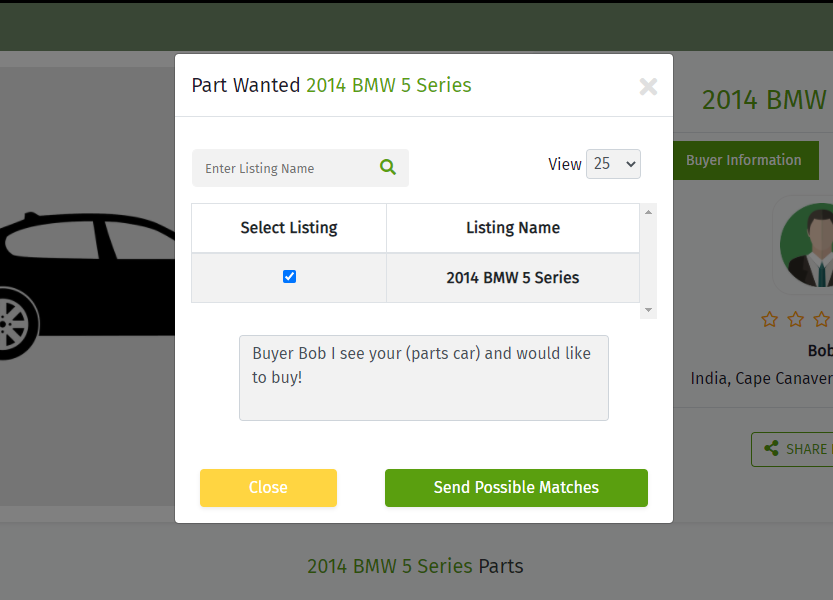Open the Buyer Information tab
The image size is (833, 600).
tap(743, 160)
